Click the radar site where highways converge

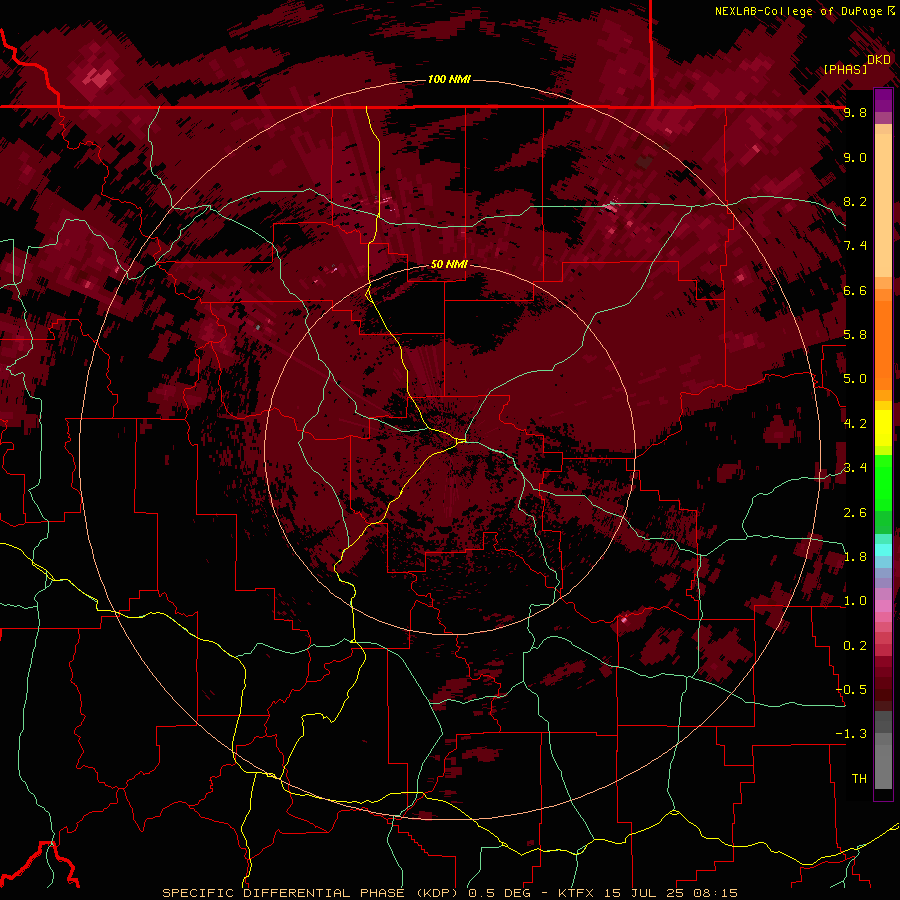pos(461,441)
